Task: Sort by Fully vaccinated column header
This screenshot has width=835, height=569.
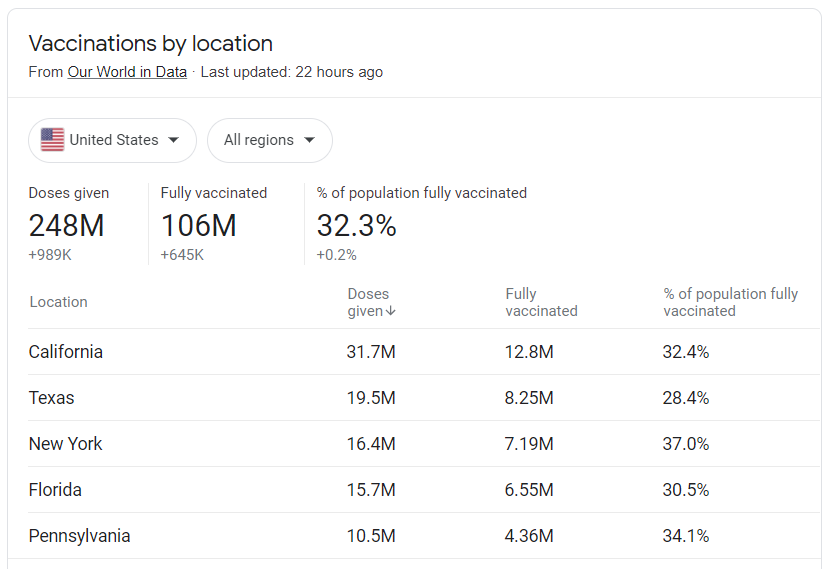Action: click(541, 302)
